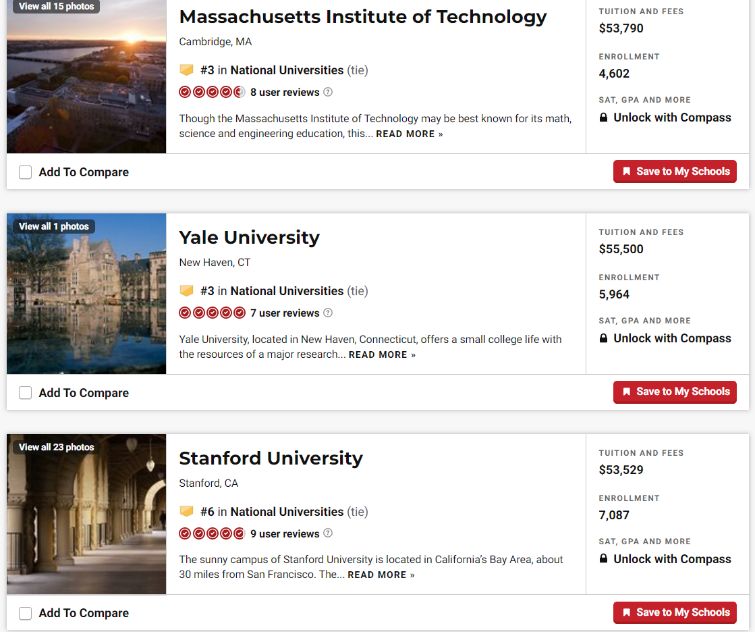Click the lock icon in Yale's Compass section

(604, 339)
